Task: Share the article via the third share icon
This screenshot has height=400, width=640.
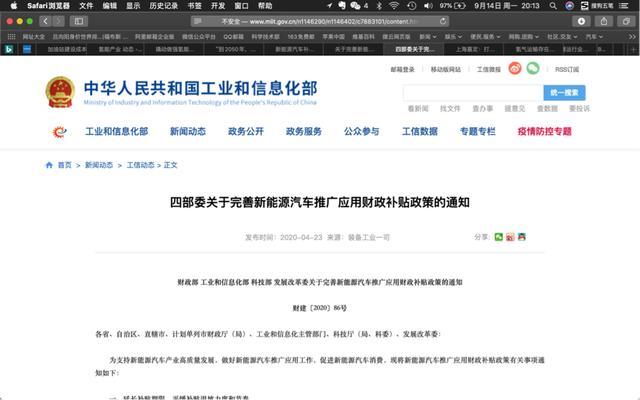Action: pos(521,237)
